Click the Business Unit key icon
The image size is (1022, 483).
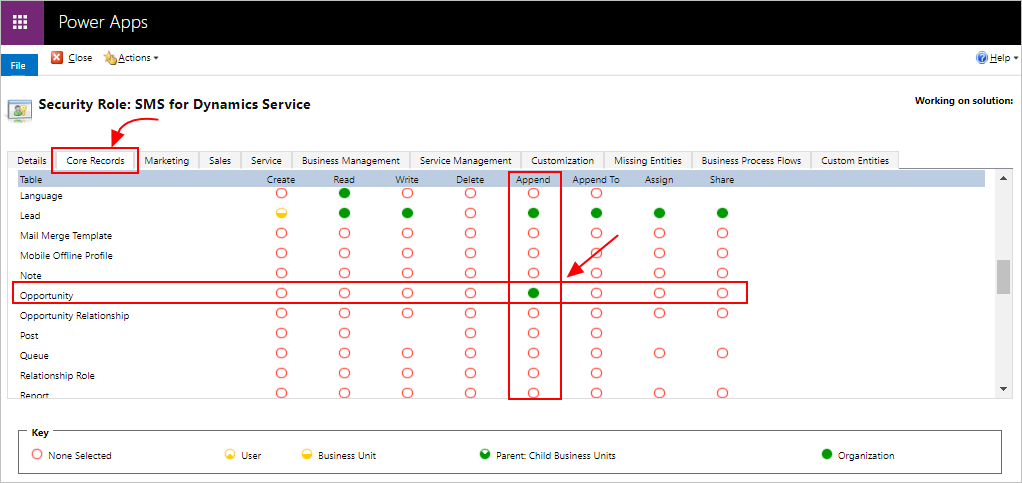click(306, 454)
